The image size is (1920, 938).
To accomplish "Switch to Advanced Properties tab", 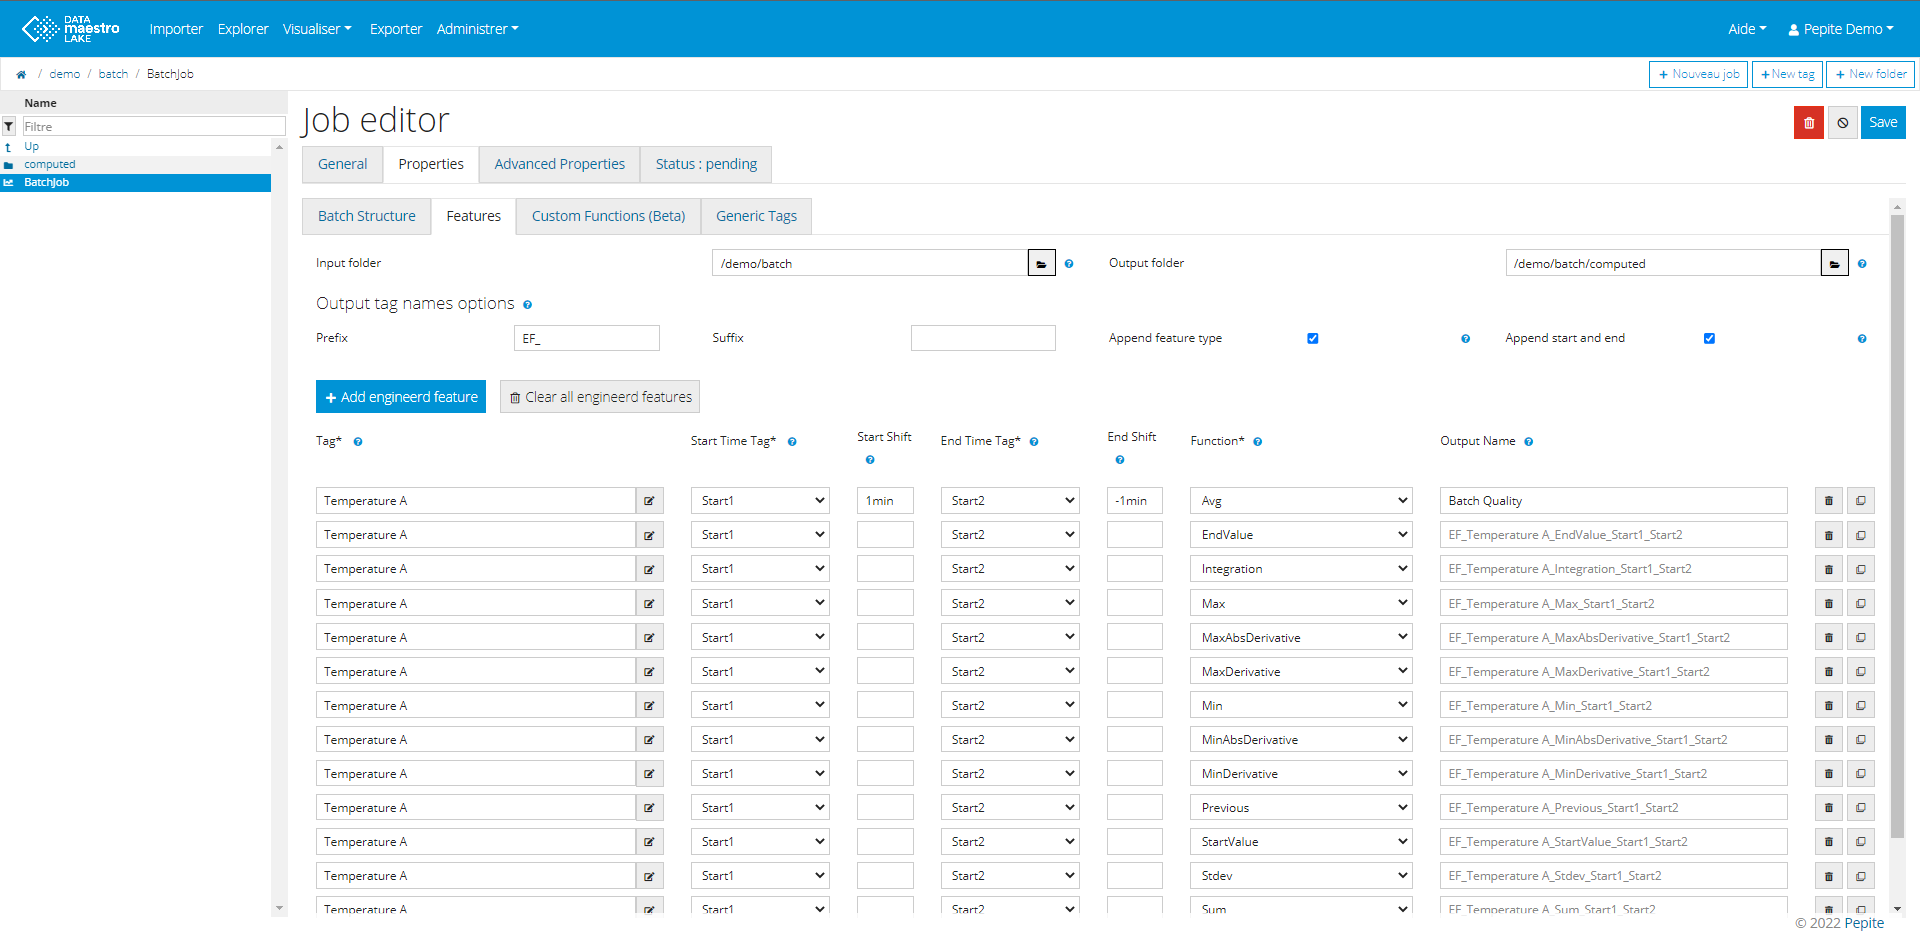I will coord(560,165).
